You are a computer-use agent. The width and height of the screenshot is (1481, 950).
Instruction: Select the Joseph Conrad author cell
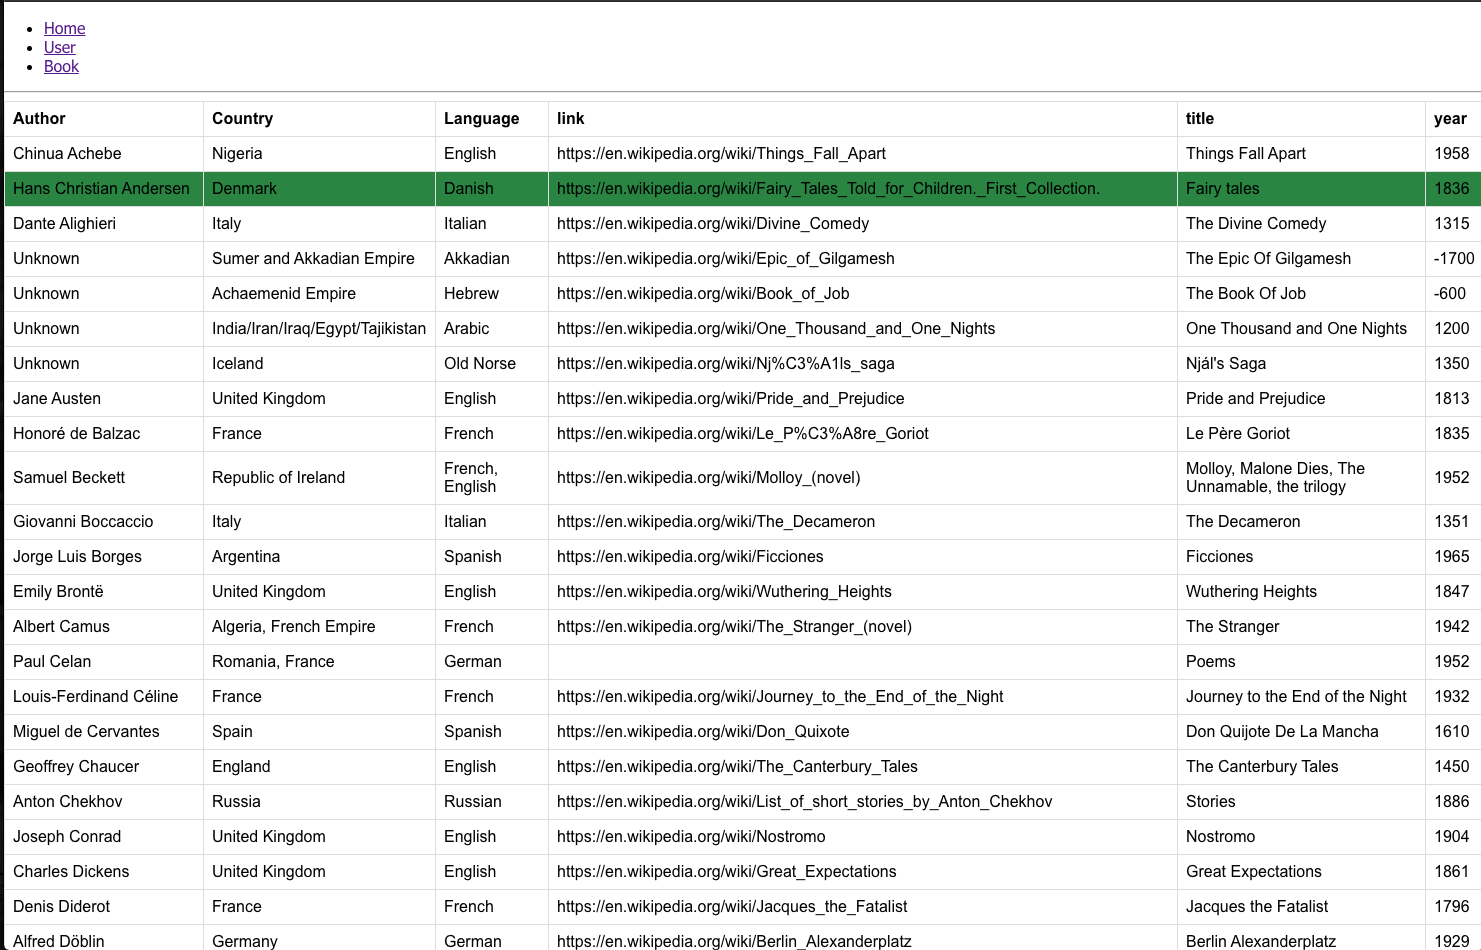104,837
